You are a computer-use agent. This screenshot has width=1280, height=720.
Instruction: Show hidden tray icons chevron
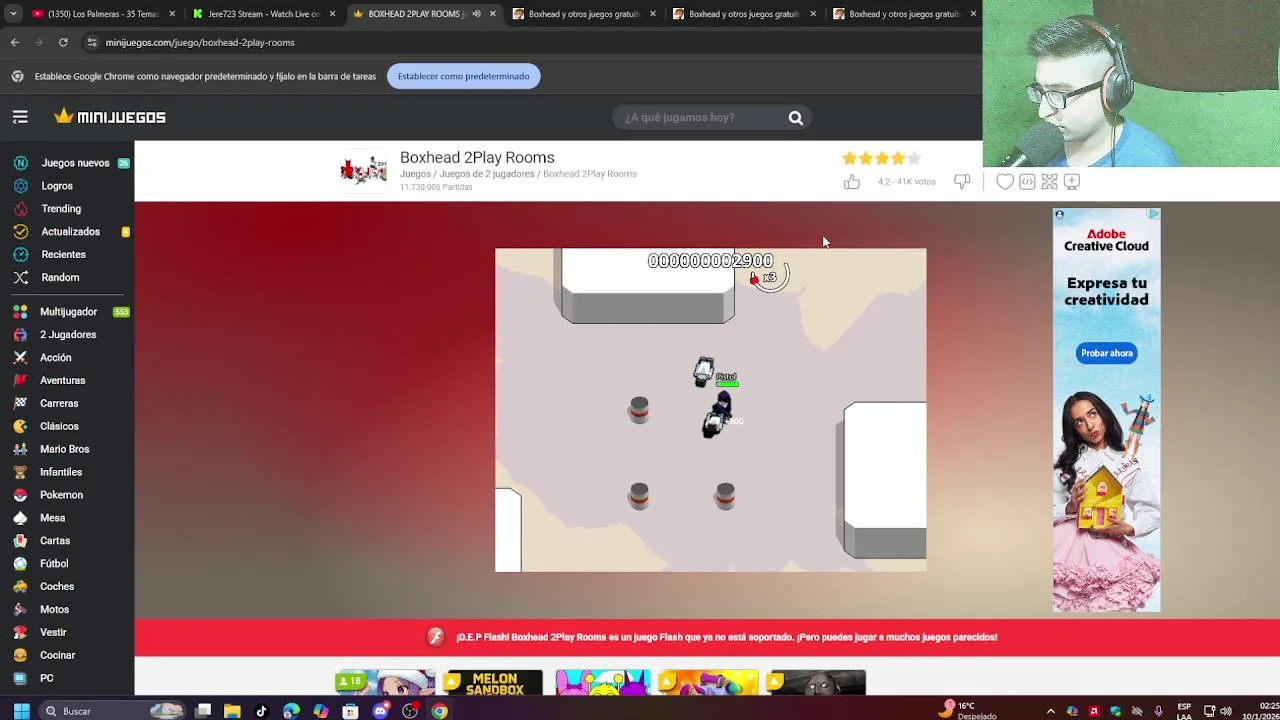1050,711
